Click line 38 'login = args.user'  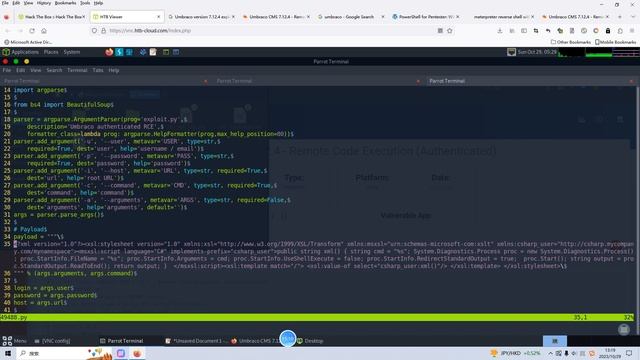coord(44,288)
